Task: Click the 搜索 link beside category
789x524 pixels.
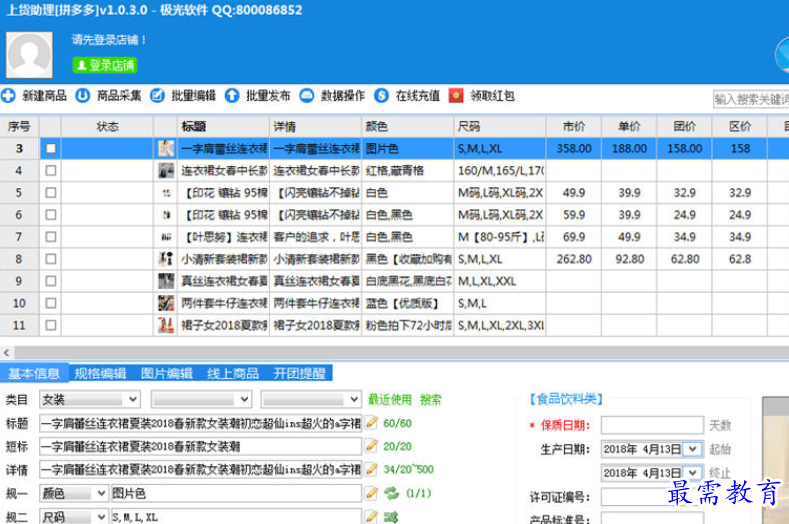Action: 431,400
